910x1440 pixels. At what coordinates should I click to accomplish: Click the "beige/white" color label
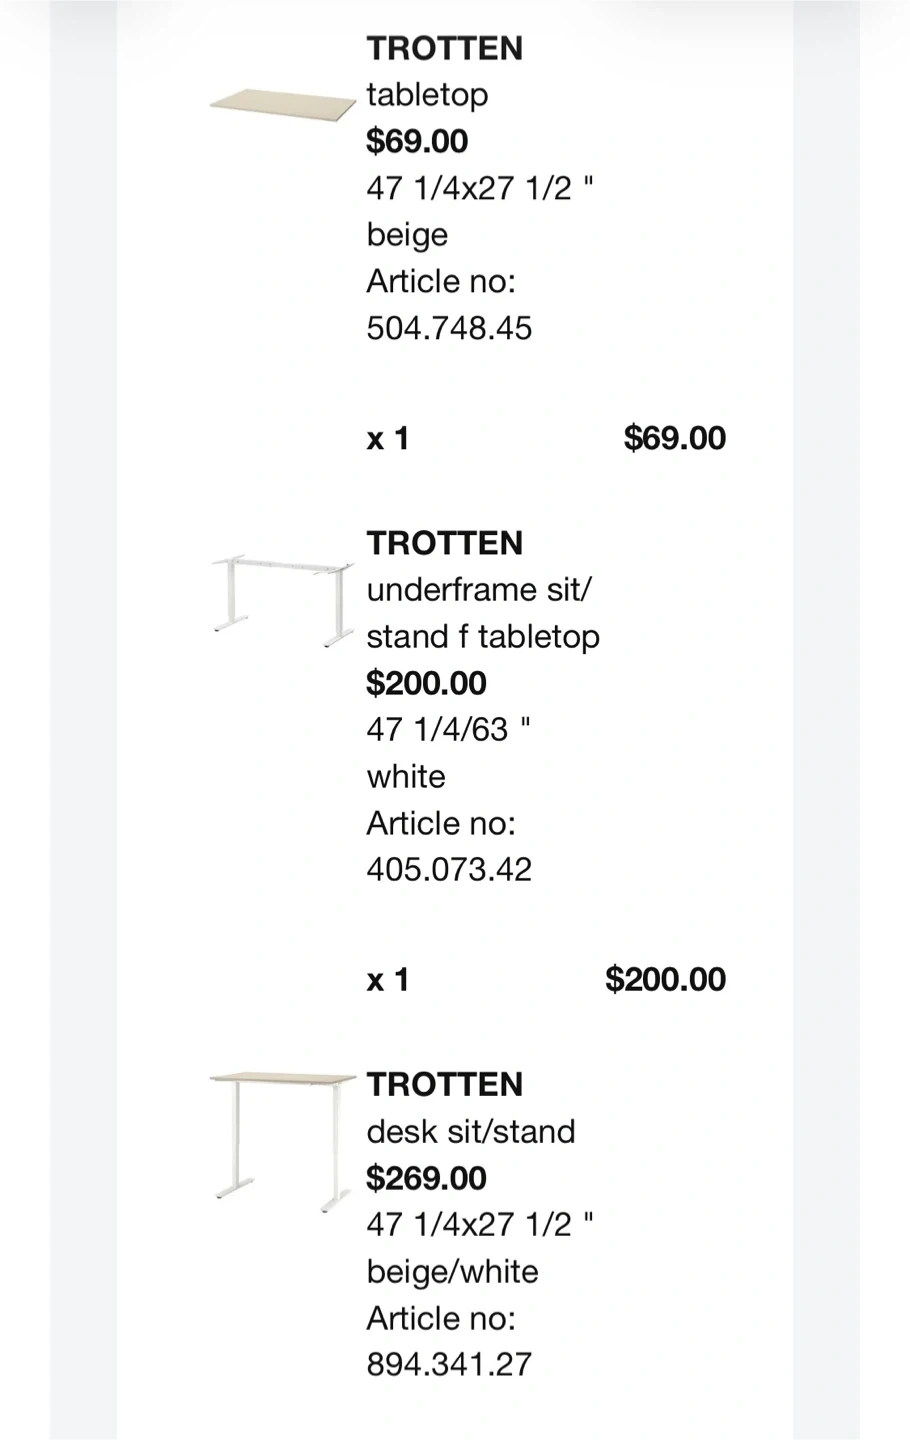452,1271
